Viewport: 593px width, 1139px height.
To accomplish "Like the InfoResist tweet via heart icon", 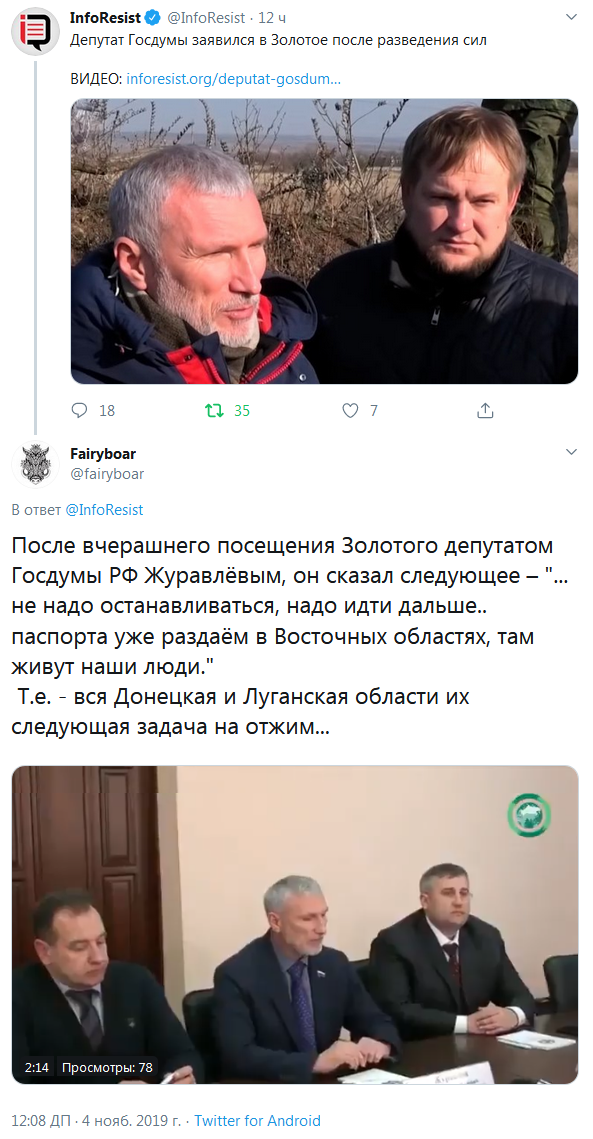I will coord(350,410).
